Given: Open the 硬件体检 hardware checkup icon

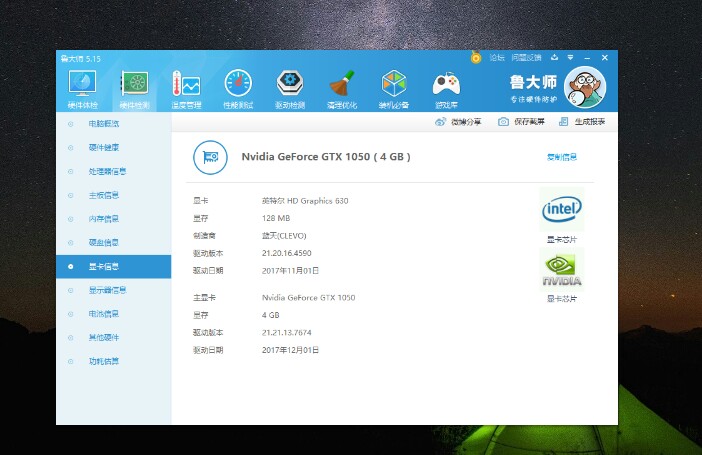Looking at the screenshot, I should tap(82, 90).
